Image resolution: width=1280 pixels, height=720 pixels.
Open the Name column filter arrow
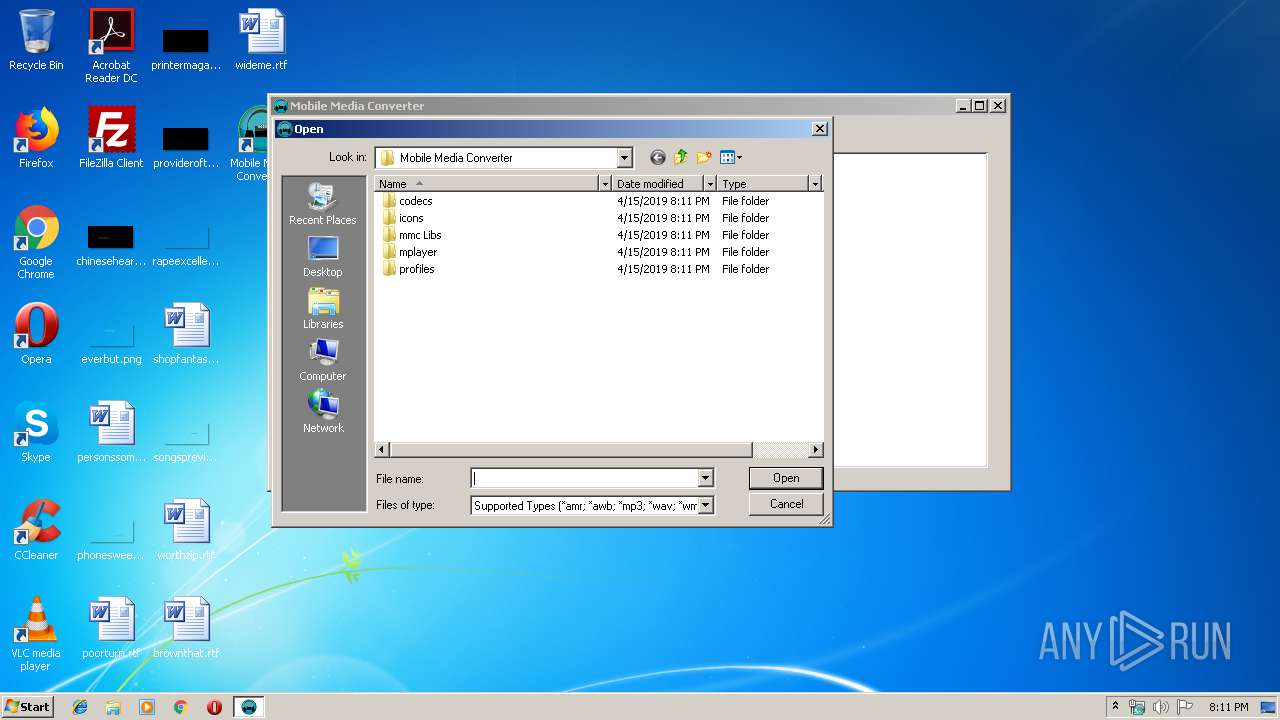coord(604,184)
